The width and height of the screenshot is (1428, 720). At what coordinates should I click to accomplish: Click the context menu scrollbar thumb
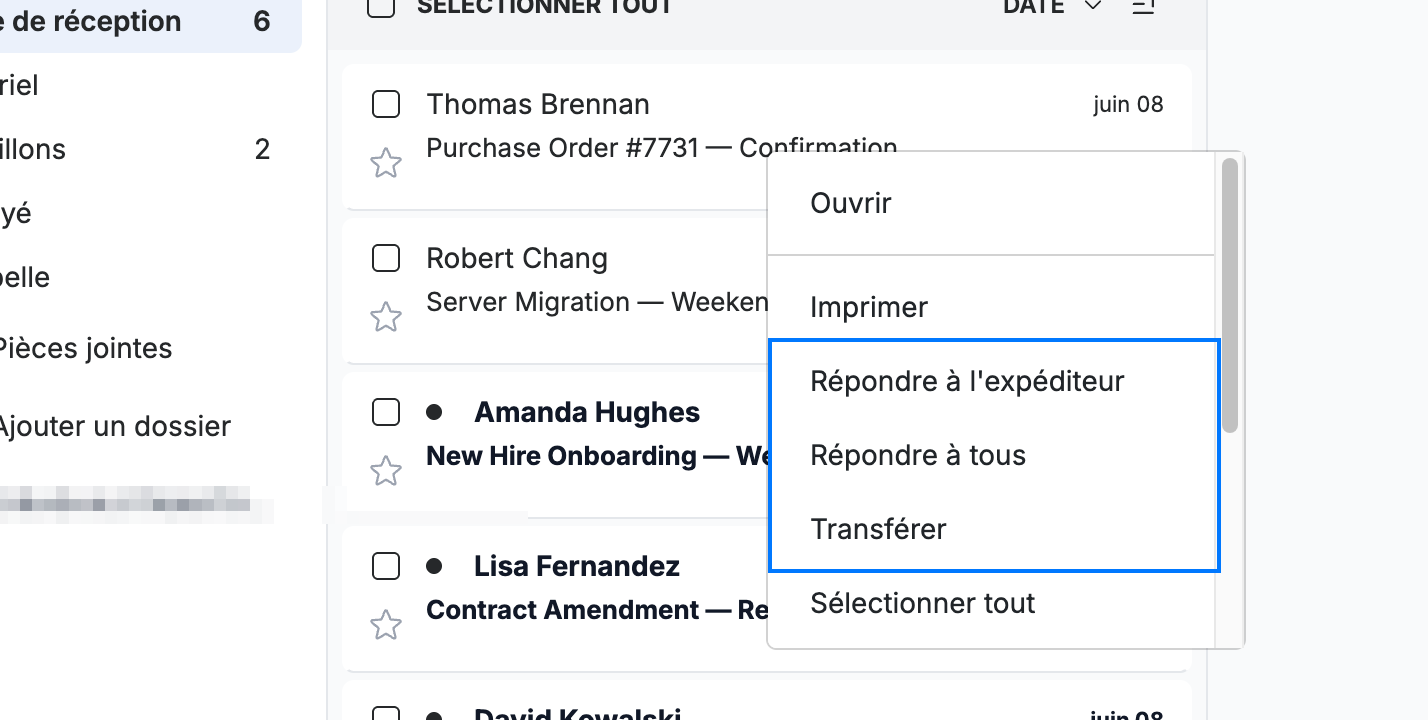click(x=1230, y=295)
